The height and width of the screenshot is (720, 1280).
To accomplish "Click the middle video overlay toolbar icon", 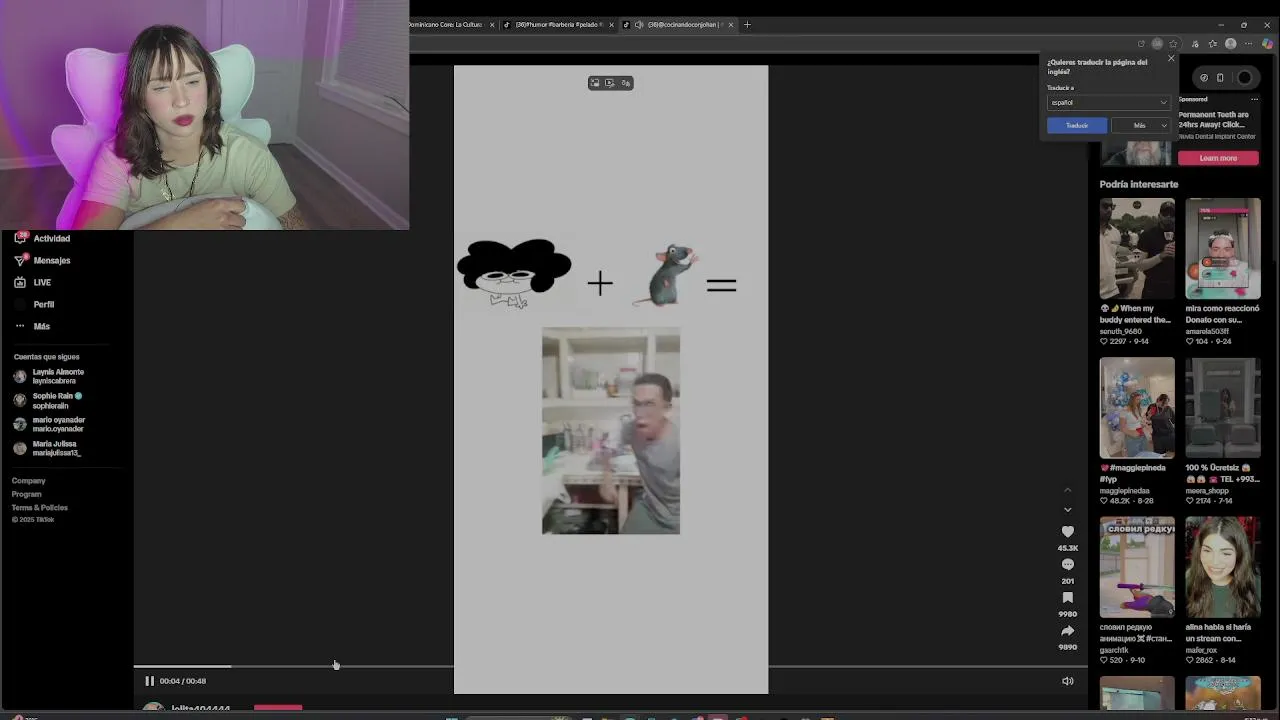I will [610, 83].
